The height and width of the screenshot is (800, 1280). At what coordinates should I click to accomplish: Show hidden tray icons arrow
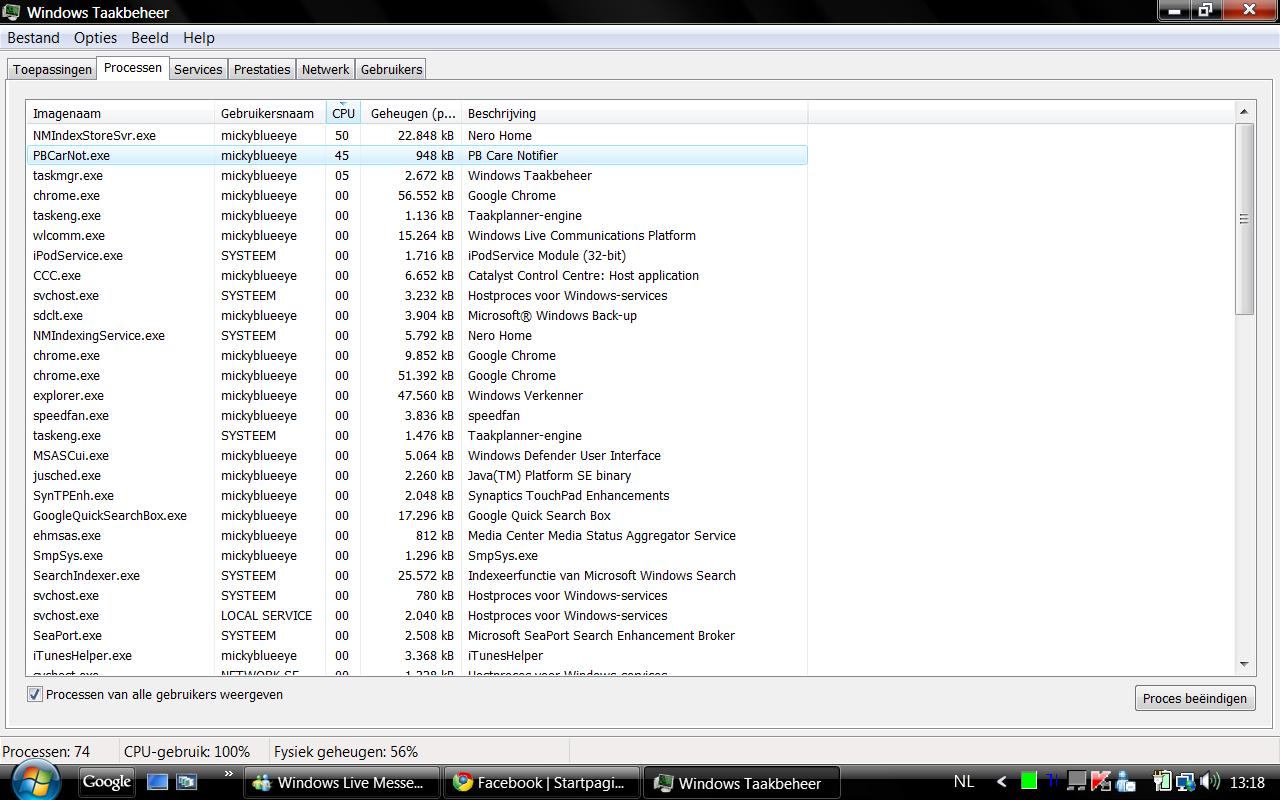pos(1001,782)
